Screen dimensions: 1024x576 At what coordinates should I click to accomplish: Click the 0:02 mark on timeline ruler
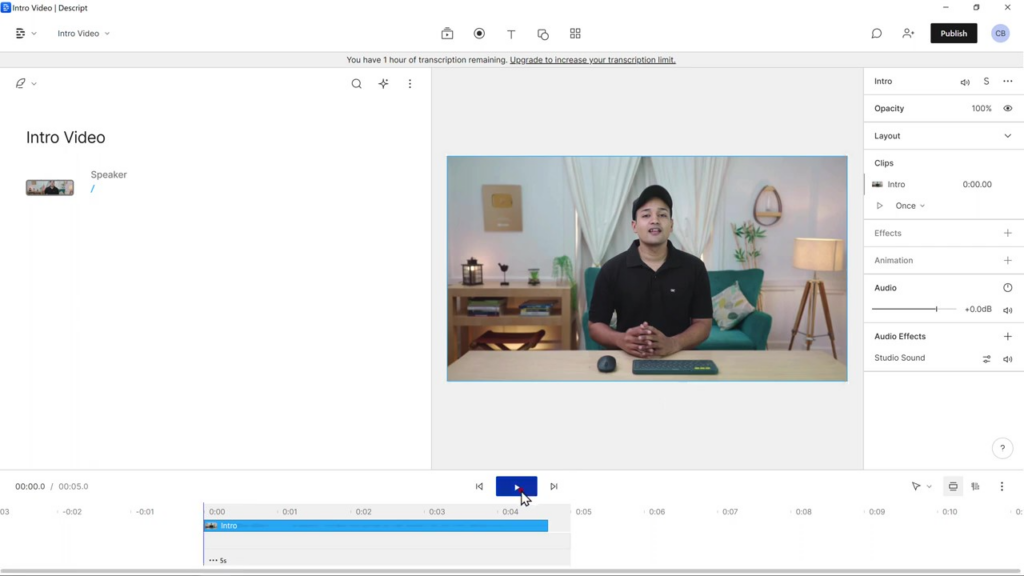point(364,512)
